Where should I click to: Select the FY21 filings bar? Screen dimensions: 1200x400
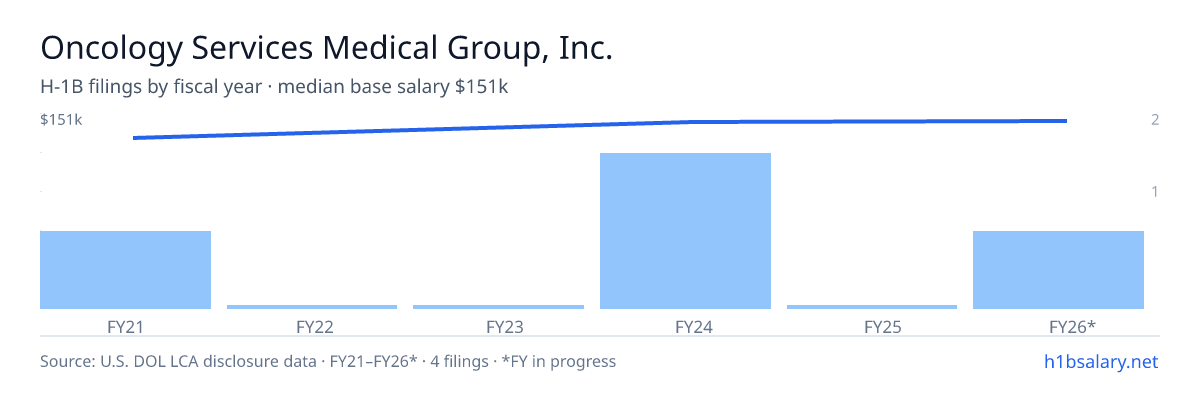(125, 270)
